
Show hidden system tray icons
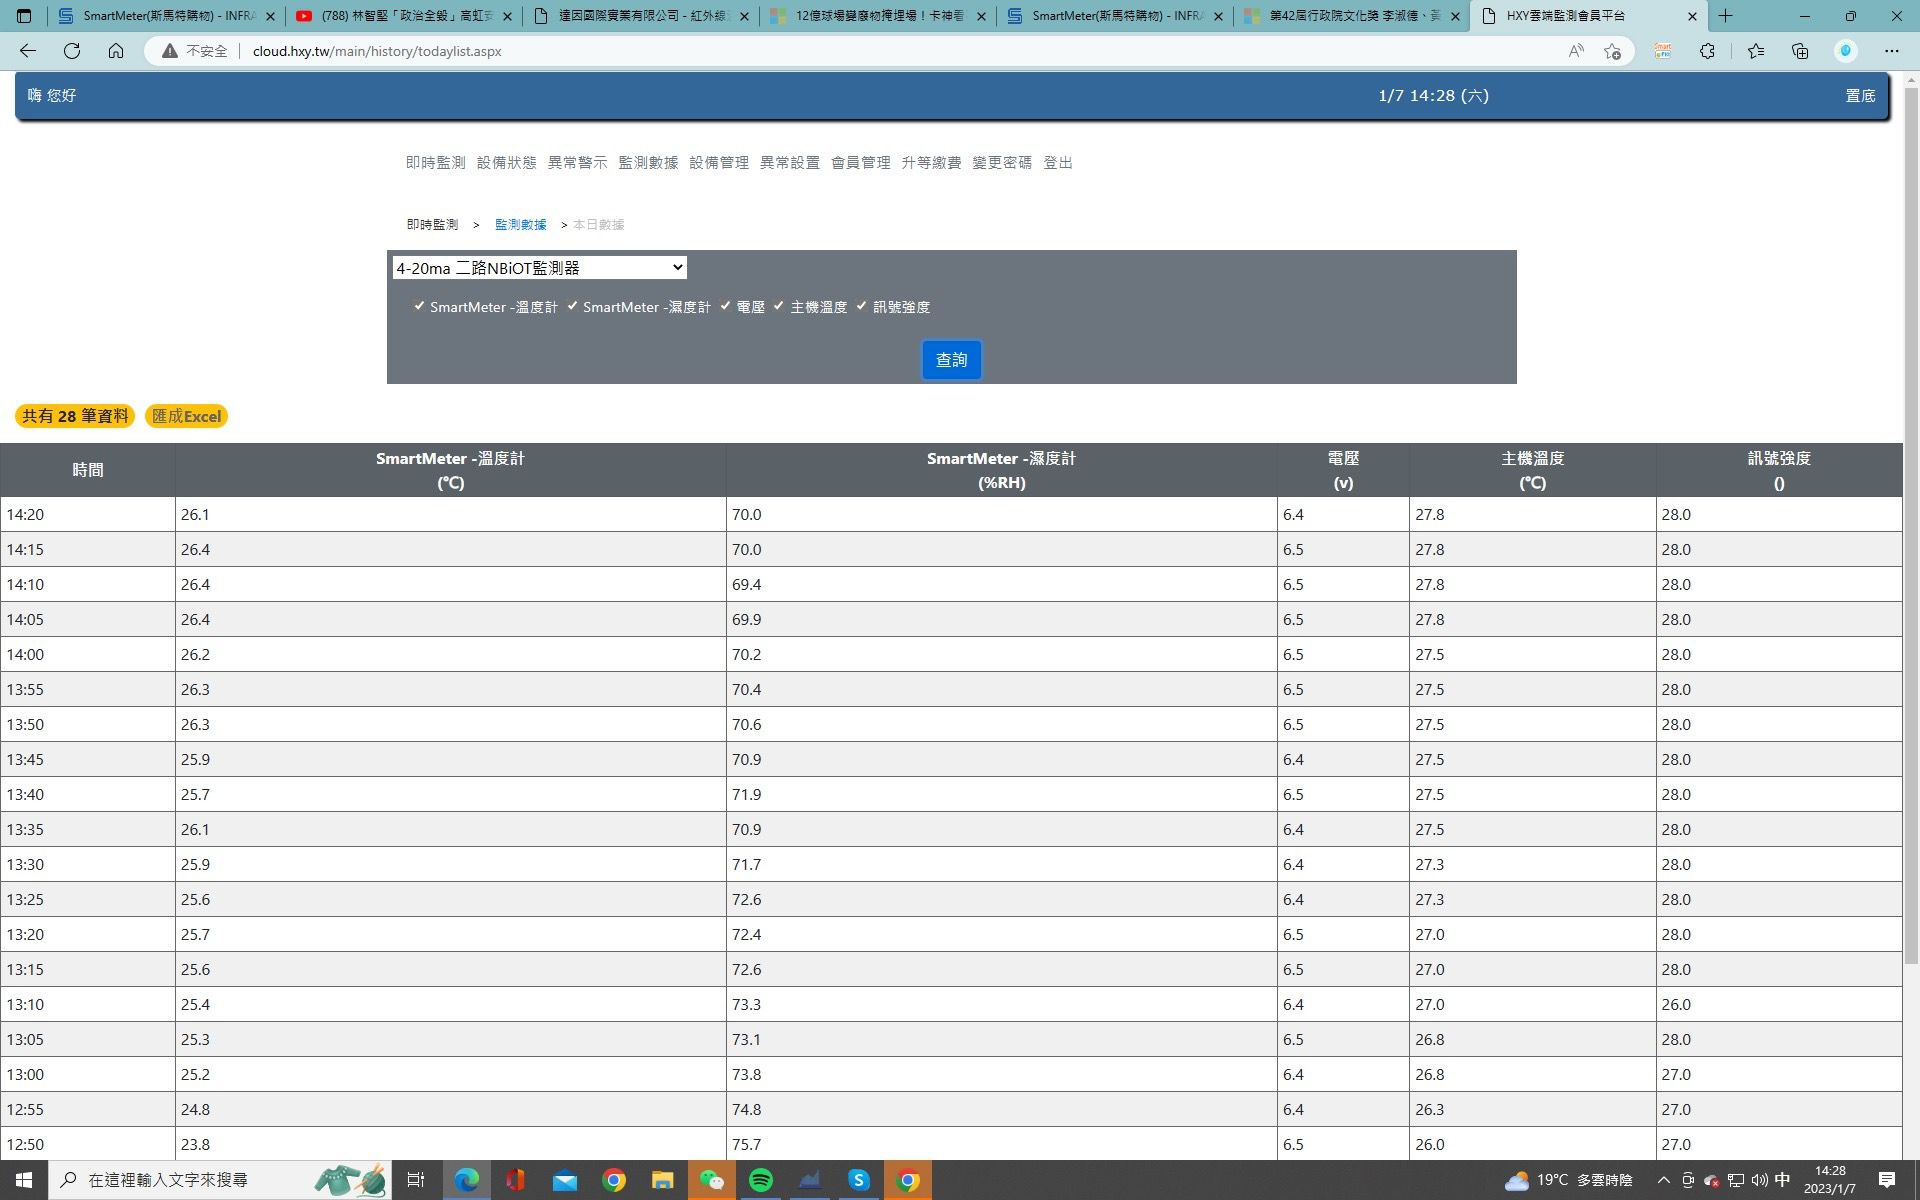tap(1663, 1180)
